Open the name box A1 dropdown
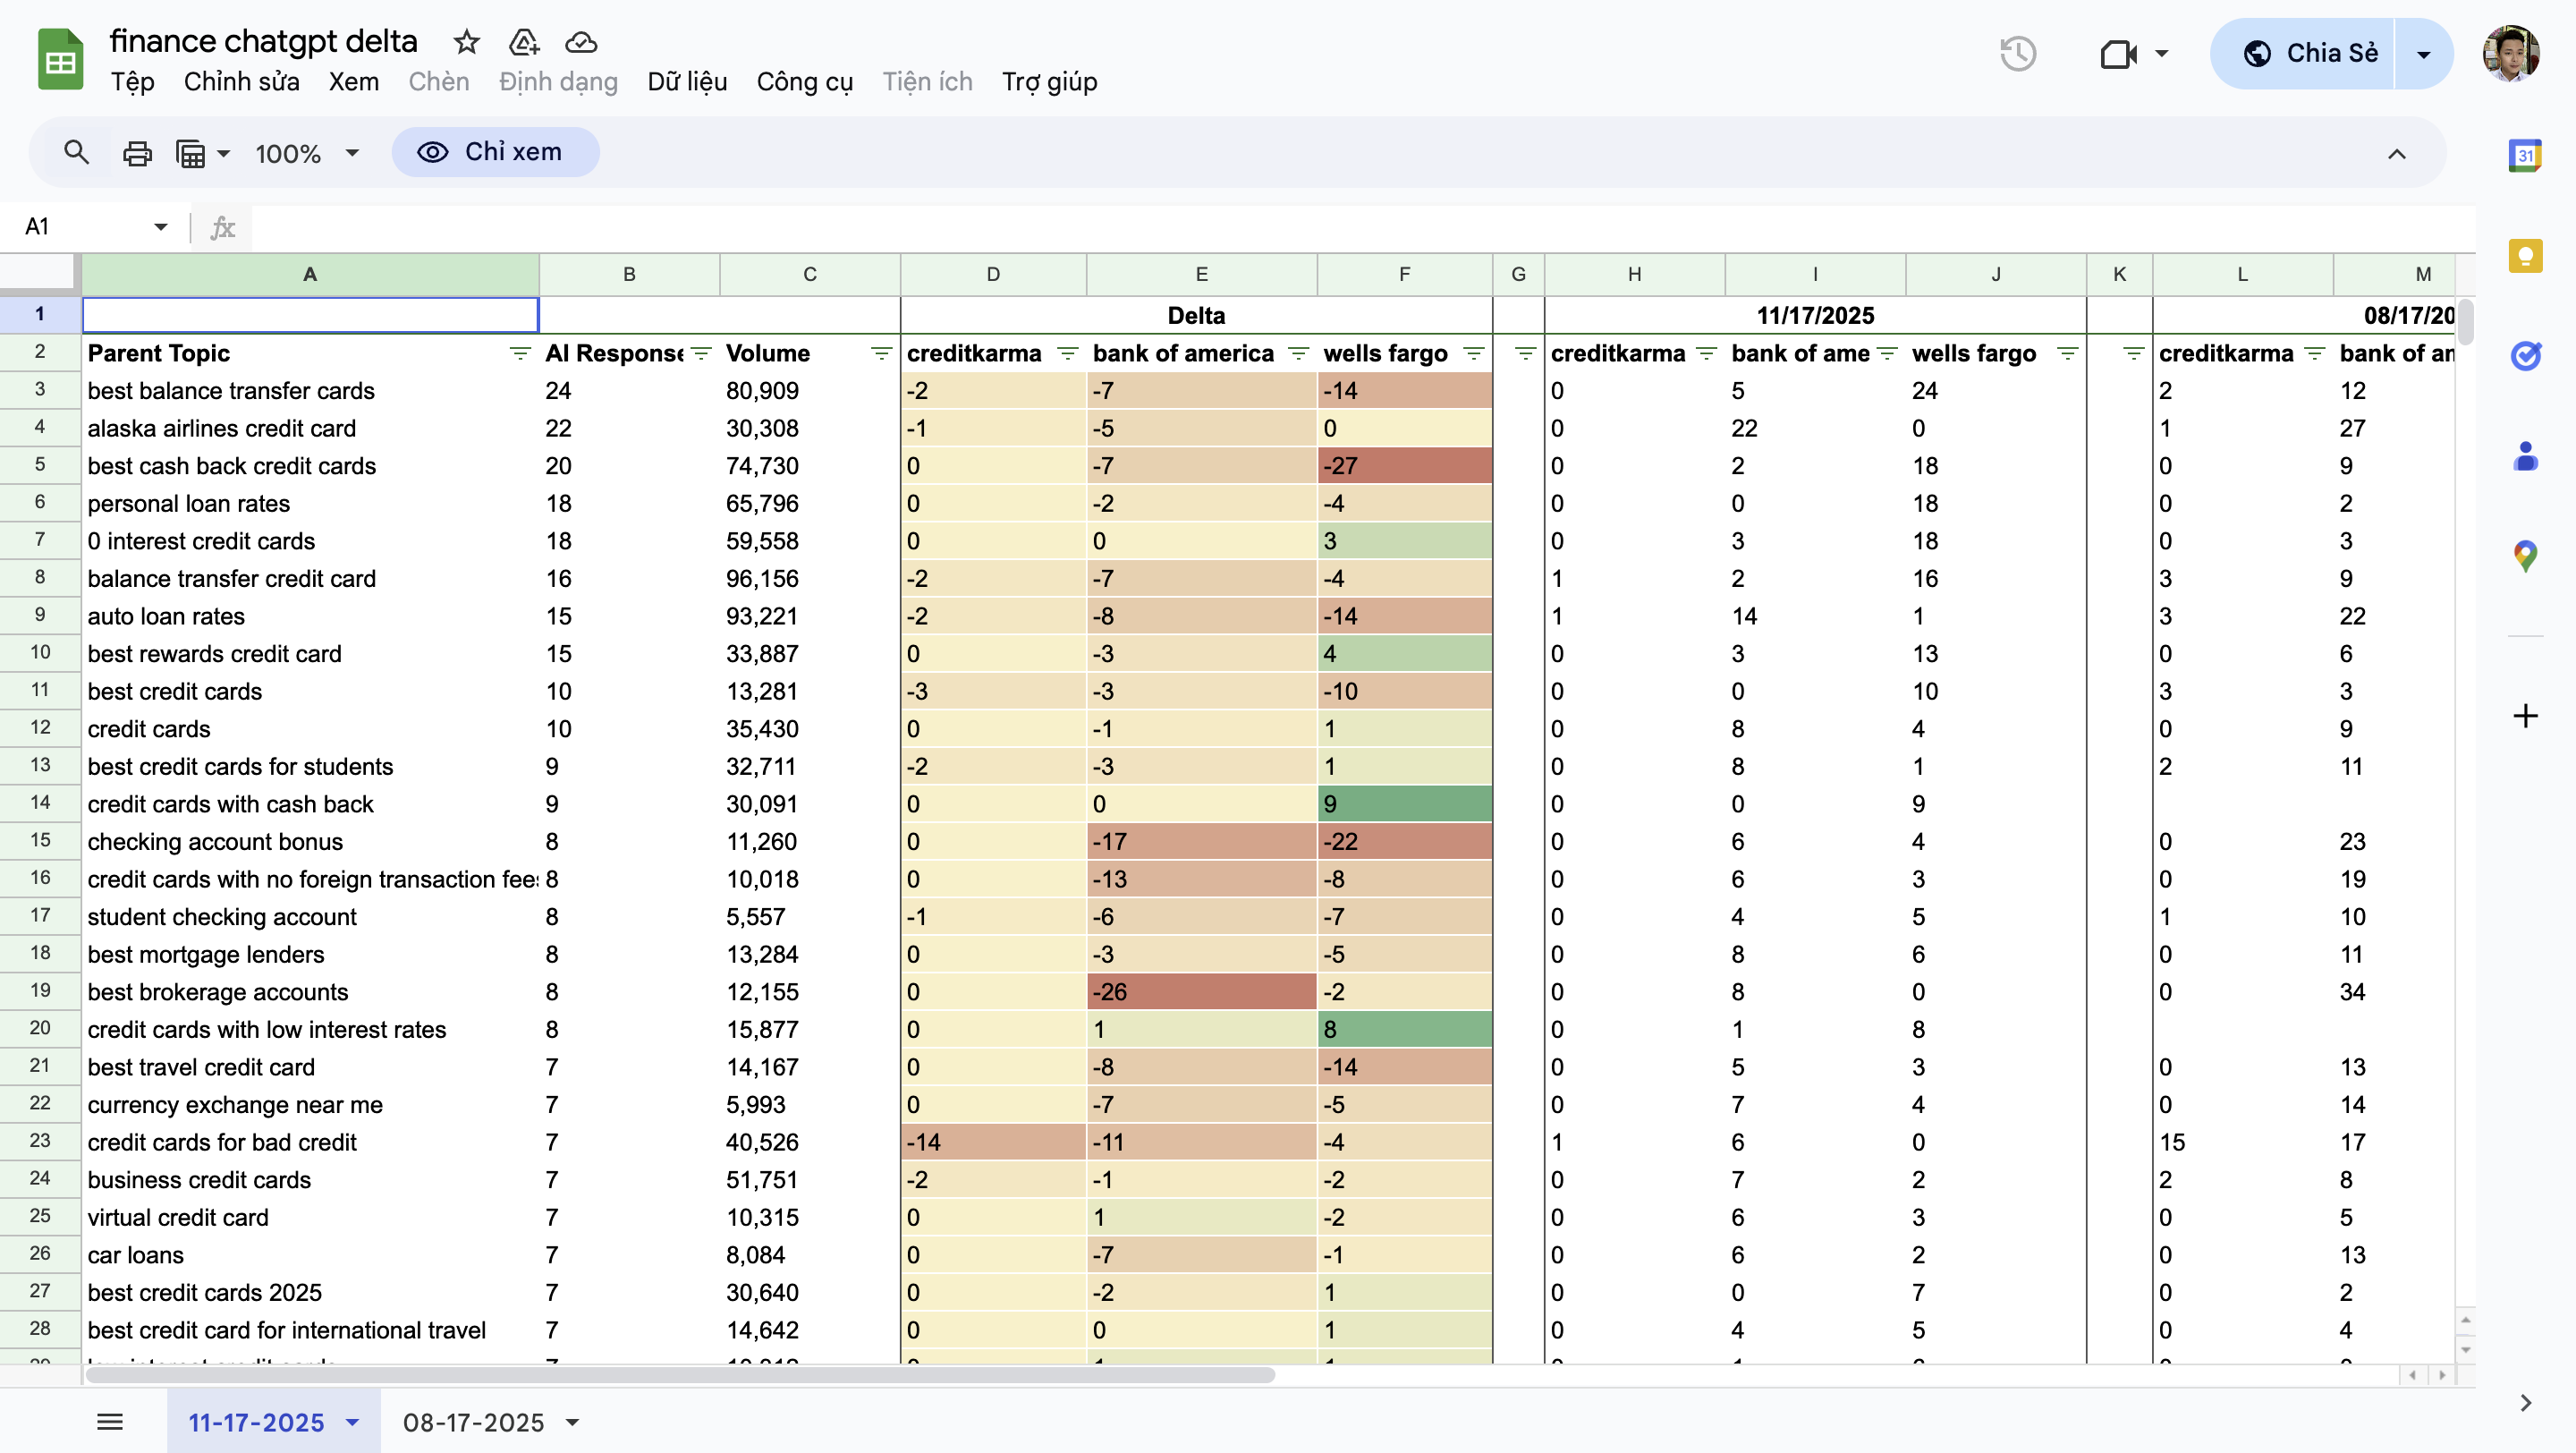The image size is (2576, 1453). pos(160,227)
